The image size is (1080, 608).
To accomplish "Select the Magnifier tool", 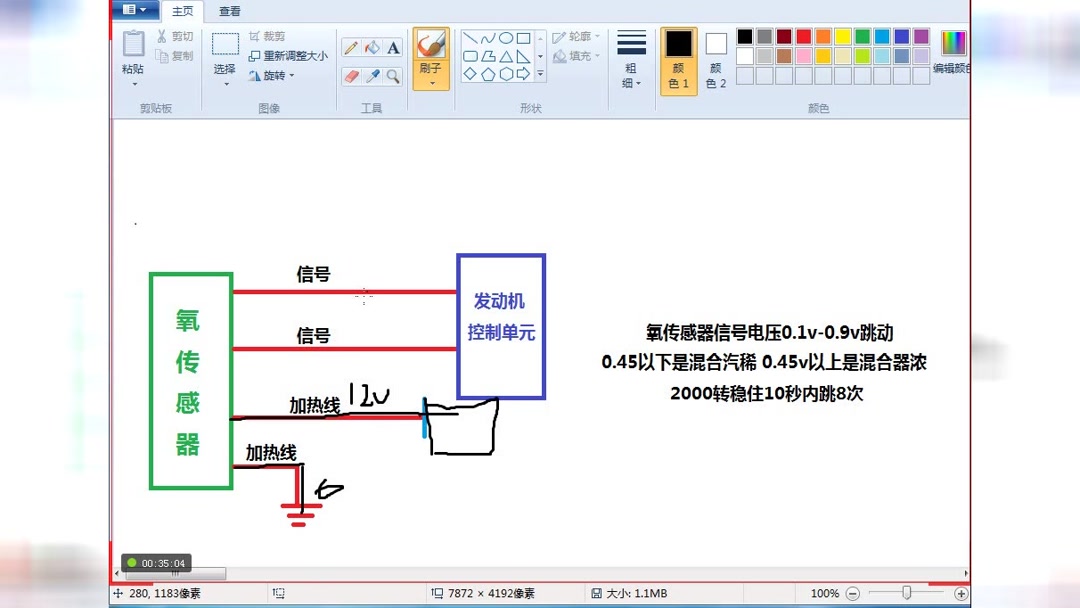I will 391,74.
